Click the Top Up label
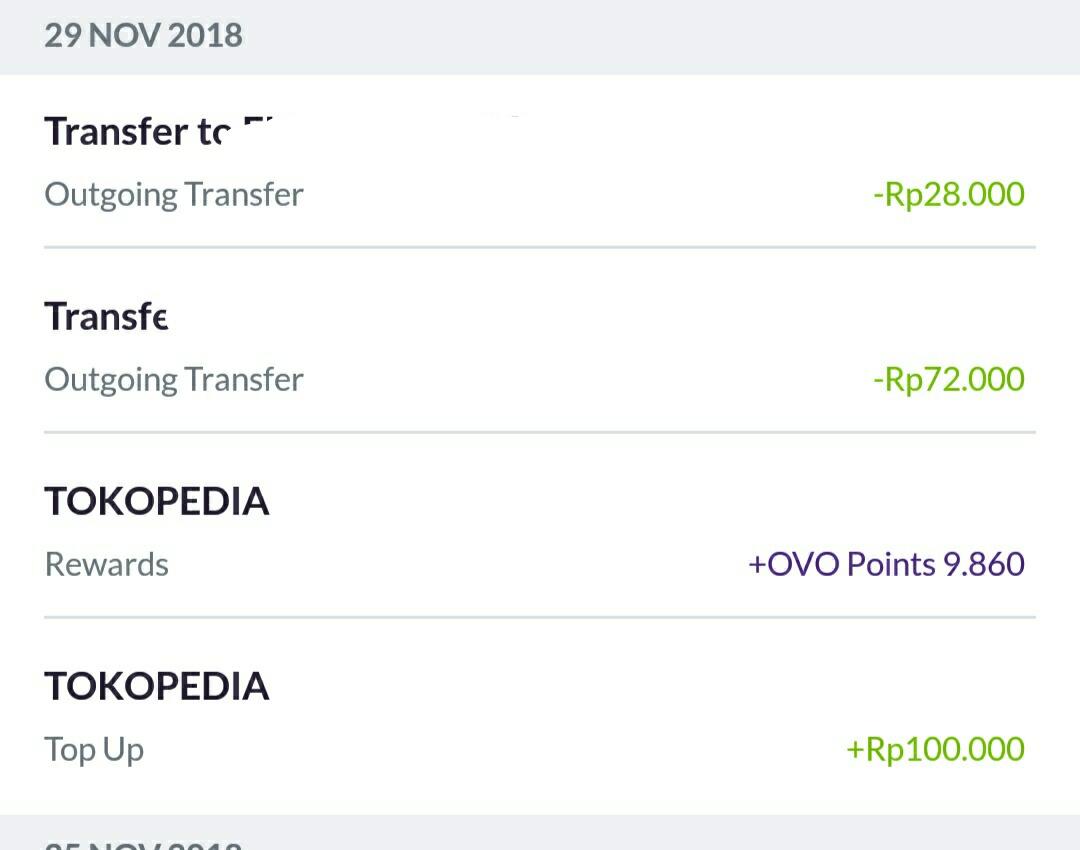Viewport: 1080px width, 850px height. 94,750
